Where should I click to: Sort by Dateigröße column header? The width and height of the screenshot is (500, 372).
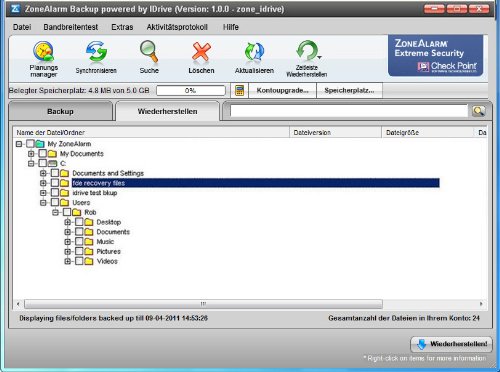(428, 132)
